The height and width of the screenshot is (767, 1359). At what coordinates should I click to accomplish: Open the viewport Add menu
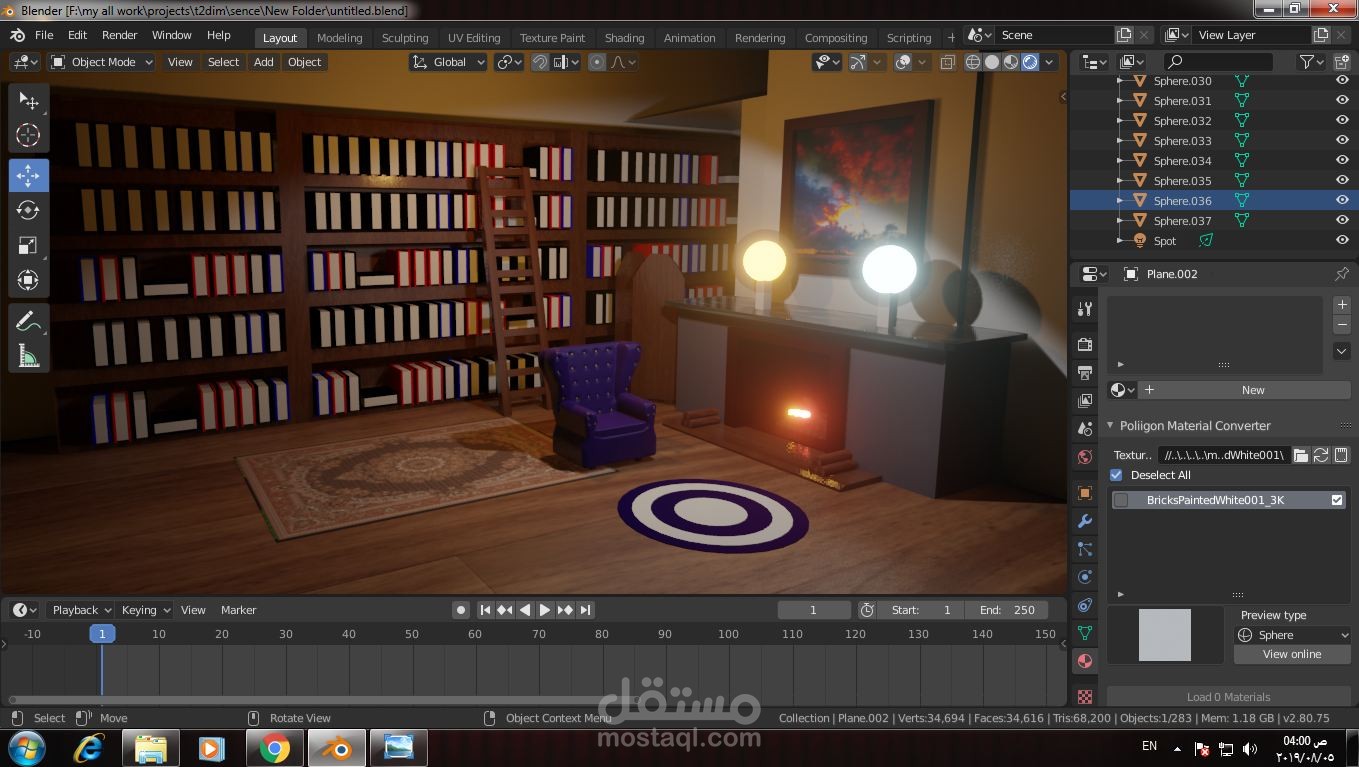[264, 62]
